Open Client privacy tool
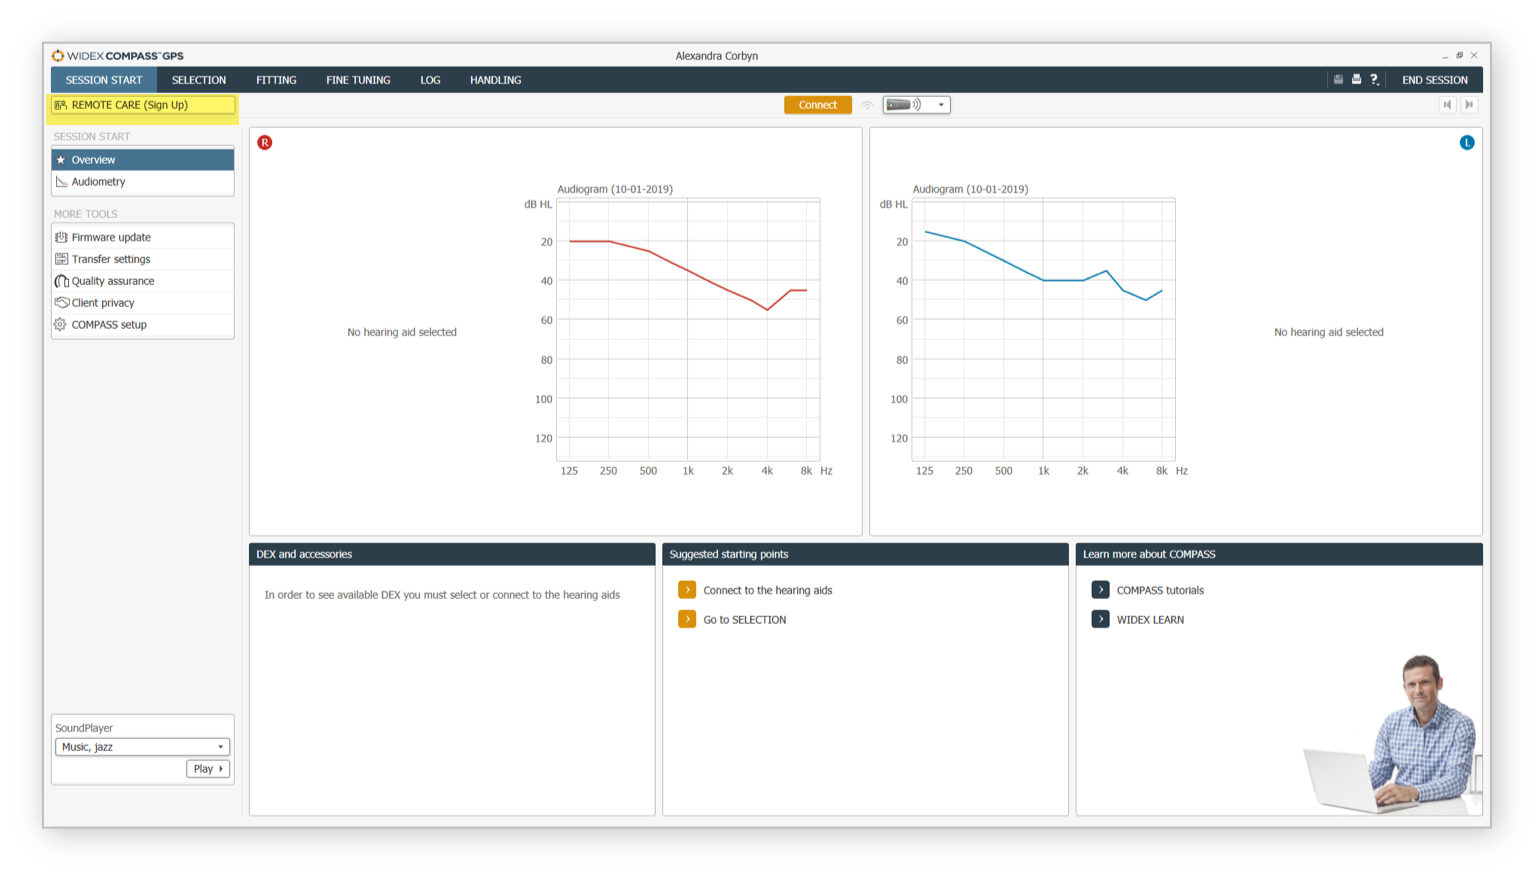Screen dimensions: 1539x877 click(143, 303)
